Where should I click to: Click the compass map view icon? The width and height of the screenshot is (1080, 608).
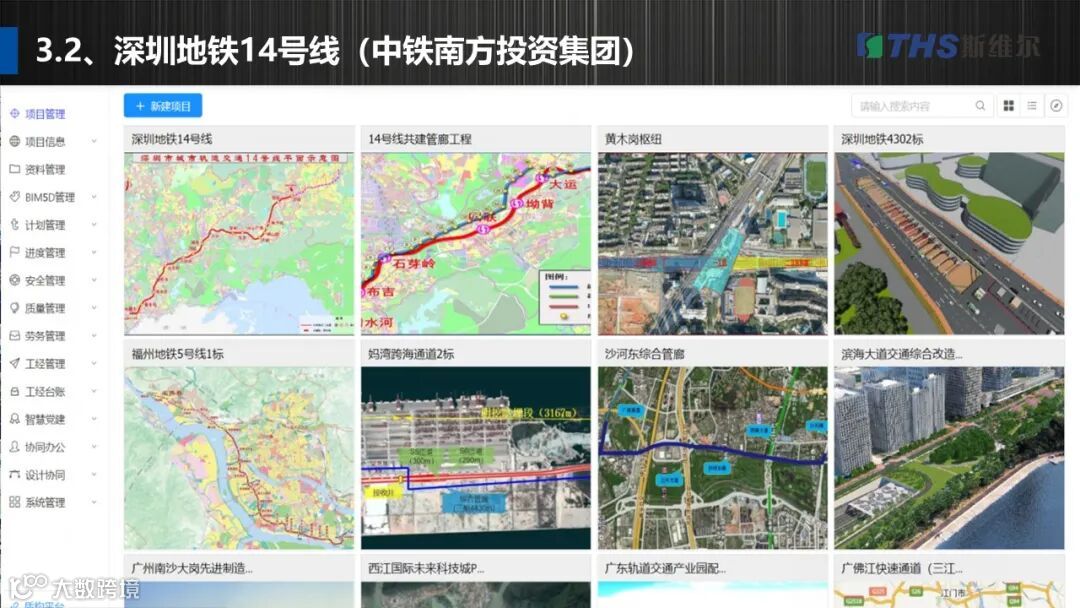1056,105
